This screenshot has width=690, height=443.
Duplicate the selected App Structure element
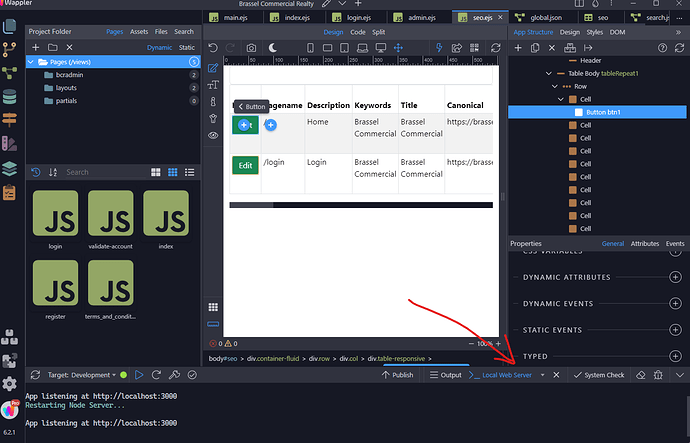535,48
